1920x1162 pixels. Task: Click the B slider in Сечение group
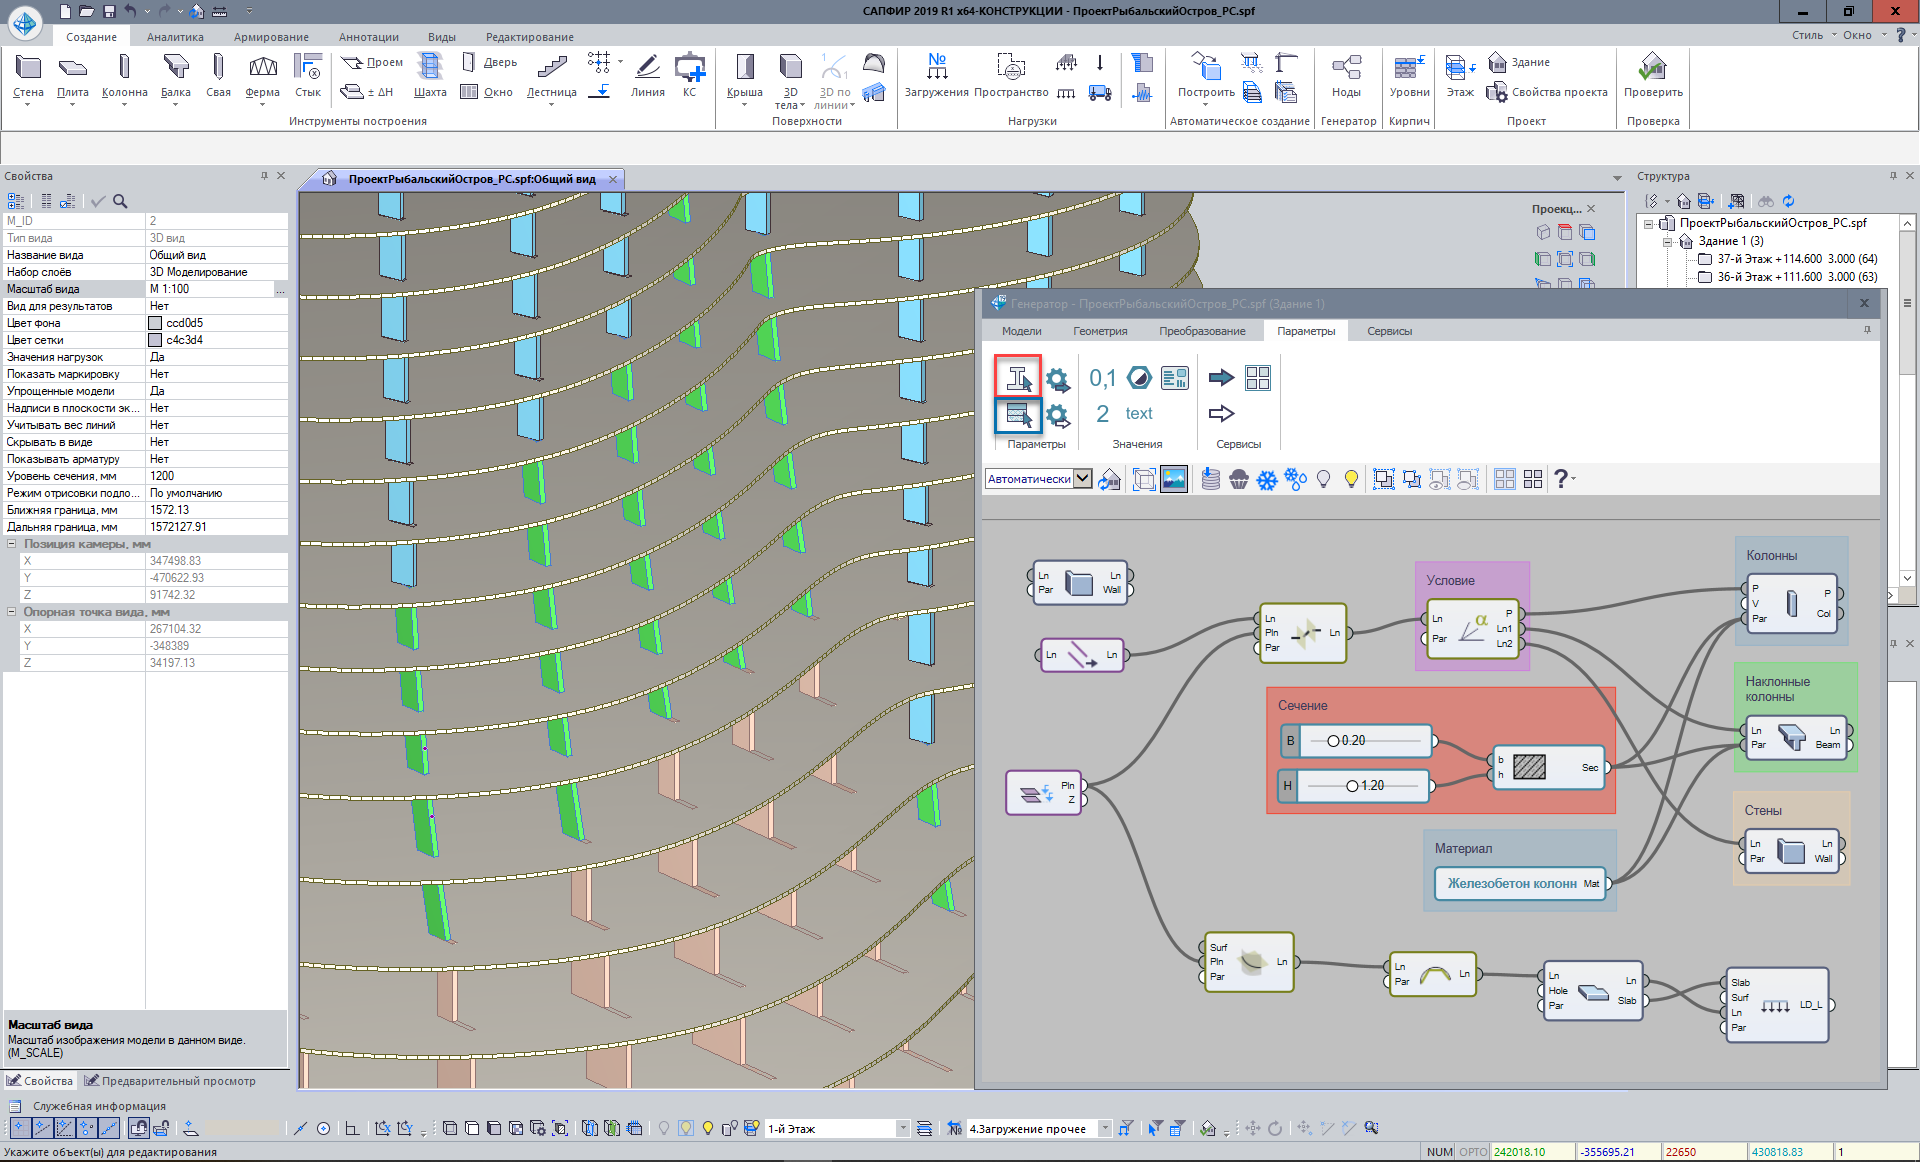[x=1355, y=741]
